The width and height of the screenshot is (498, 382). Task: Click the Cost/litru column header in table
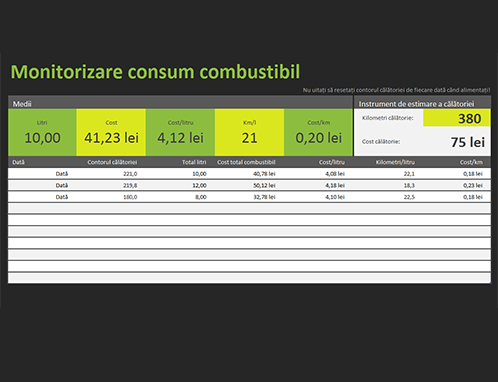click(332, 162)
